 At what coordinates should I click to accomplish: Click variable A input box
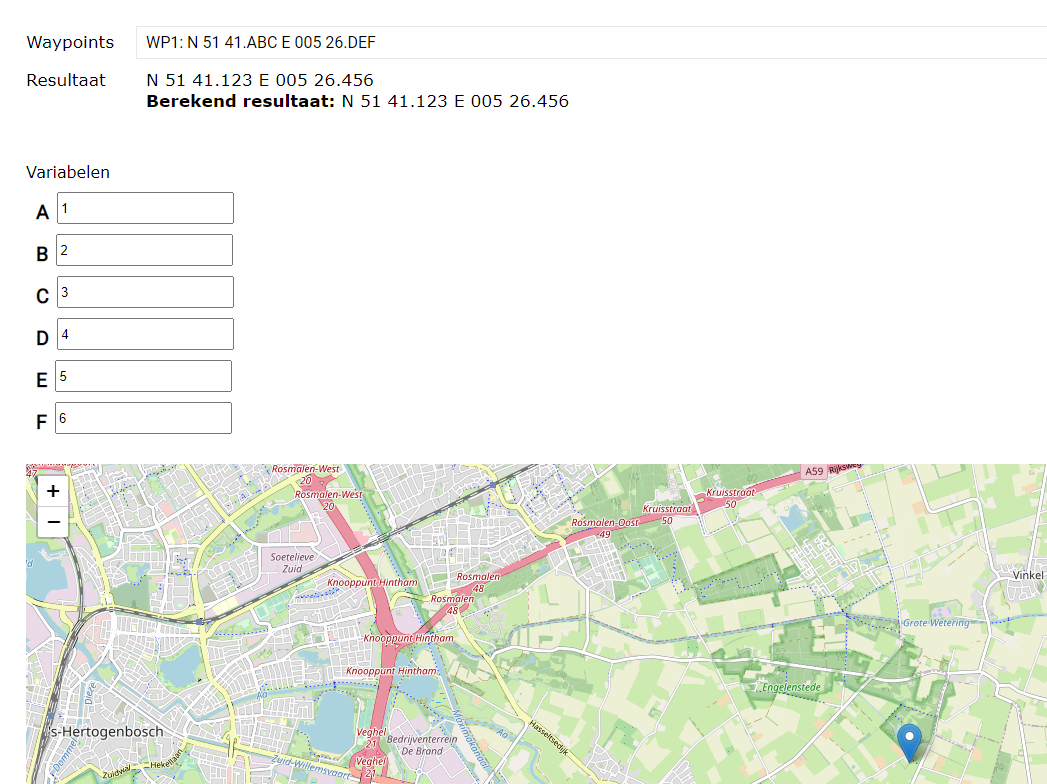click(145, 209)
